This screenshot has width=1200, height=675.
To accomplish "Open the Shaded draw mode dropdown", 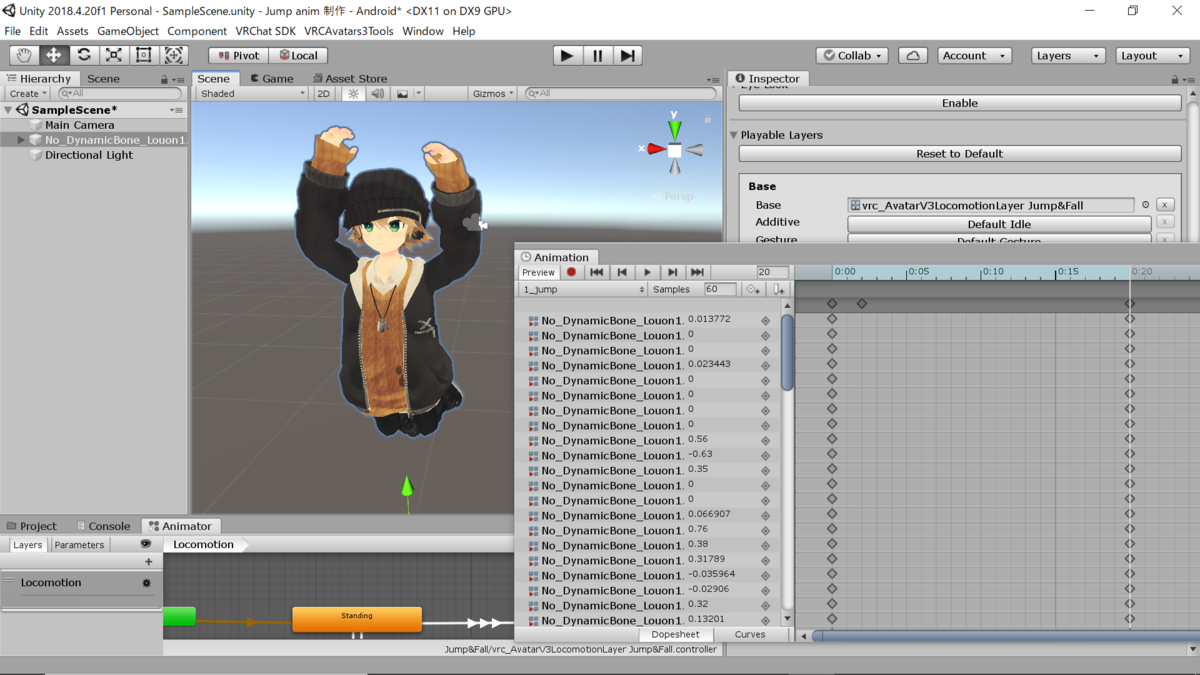I will (252, 93).
